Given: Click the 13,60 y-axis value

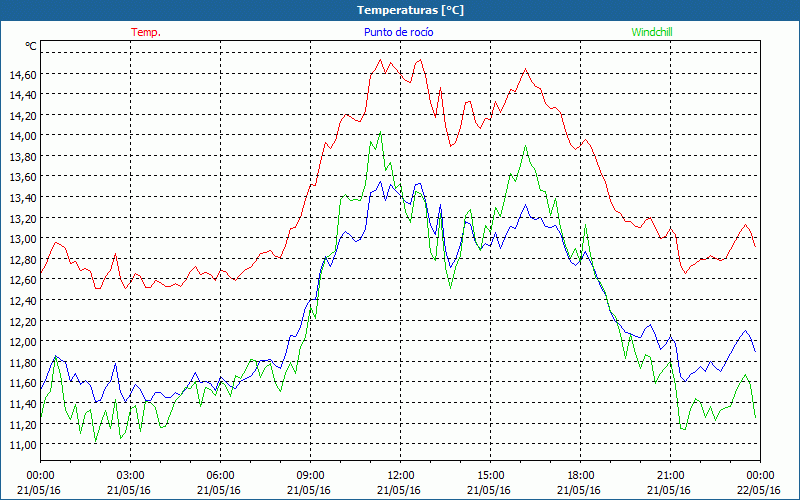Looking at the screenshot, I should [23, 177].
